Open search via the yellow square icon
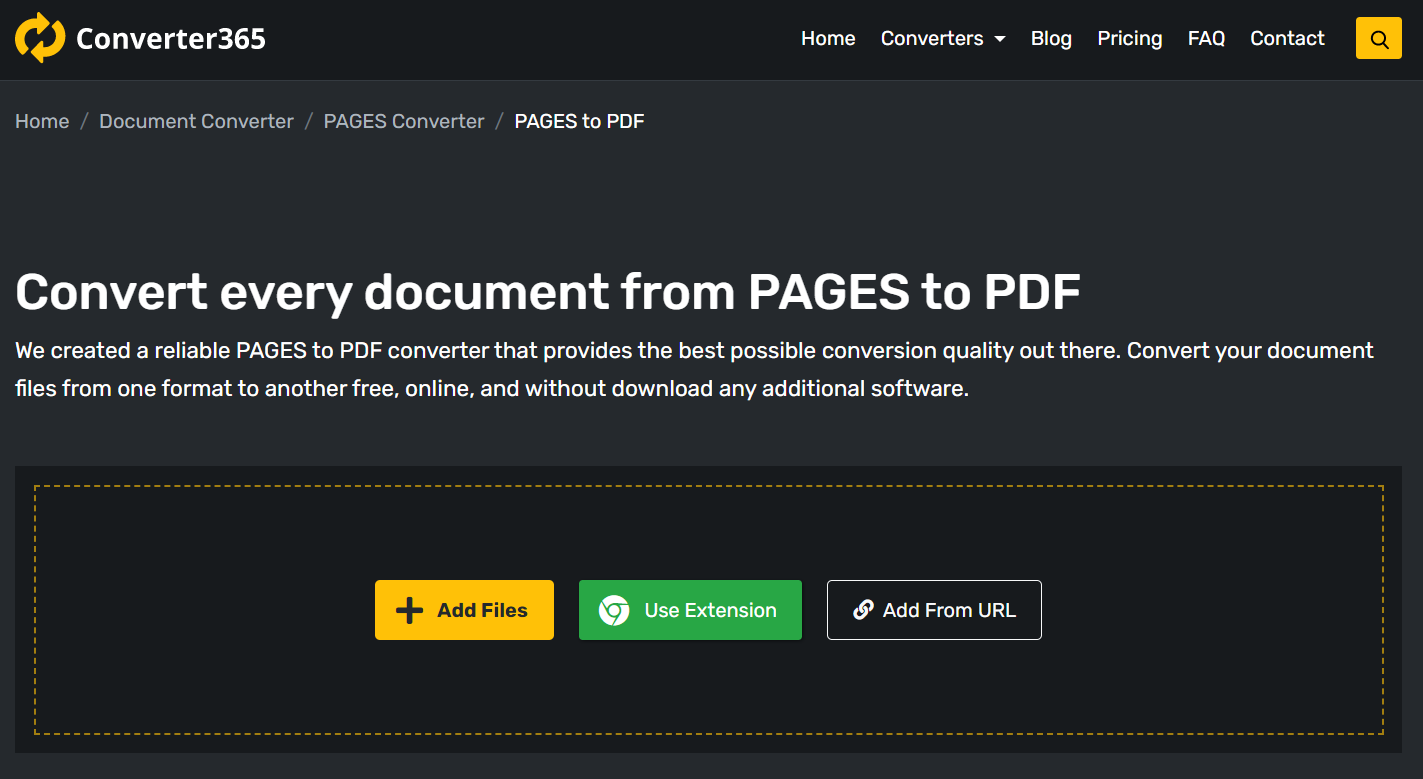 (x=1378, y=38)
